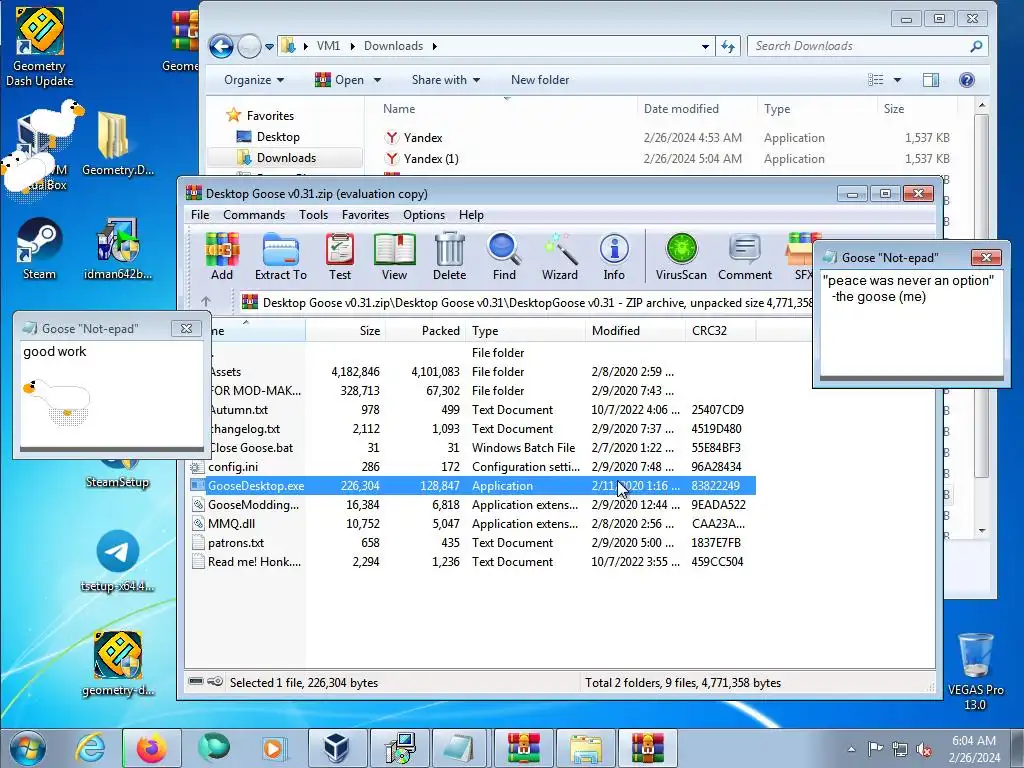Open the Favorites menu in WinRAR

[365, 215]
